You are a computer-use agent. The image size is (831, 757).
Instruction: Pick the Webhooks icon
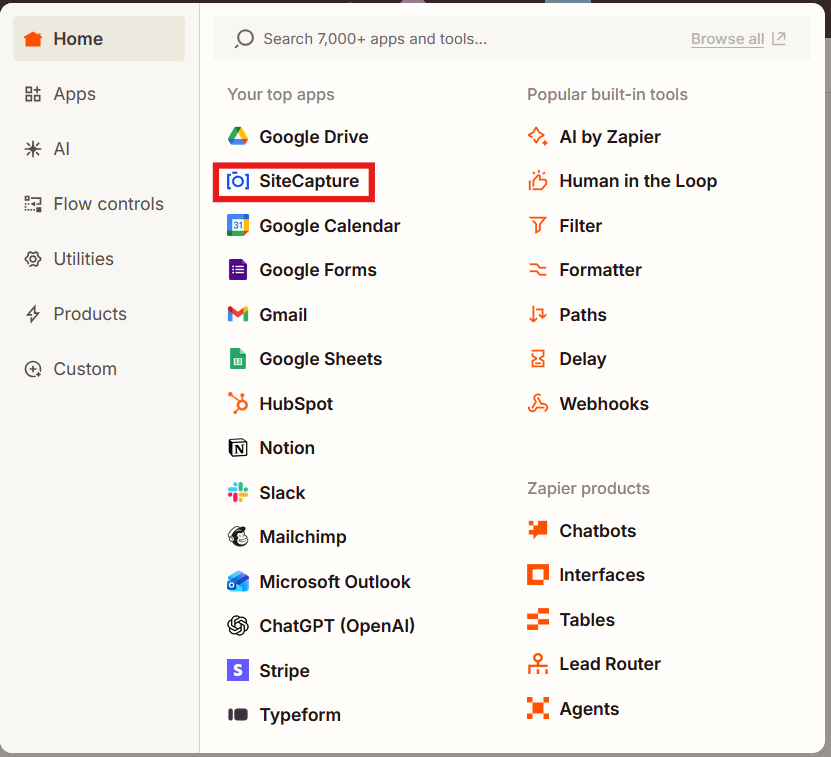(538, 404)
